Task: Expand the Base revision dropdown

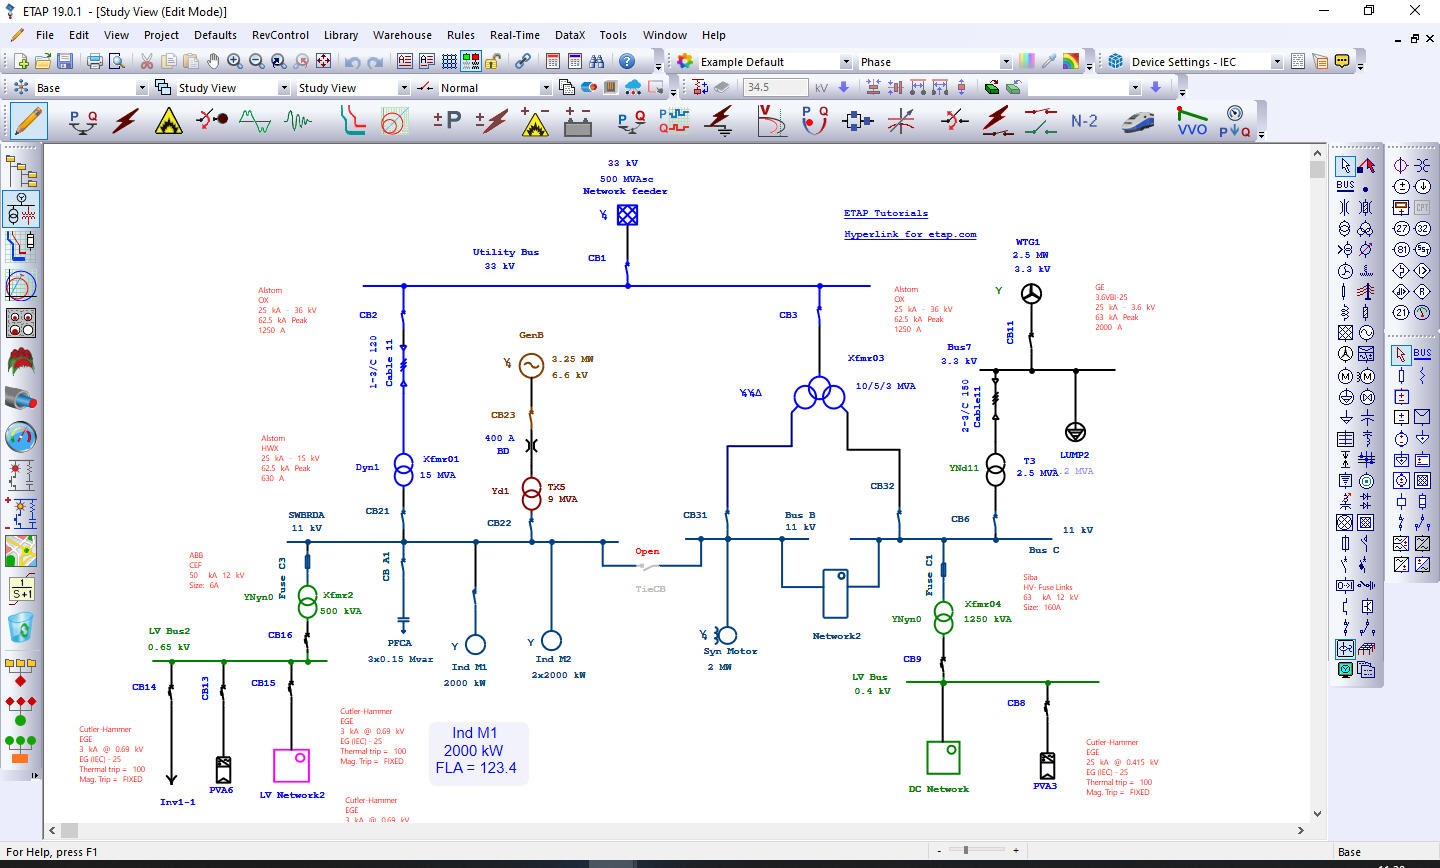Action: [142, 88]
